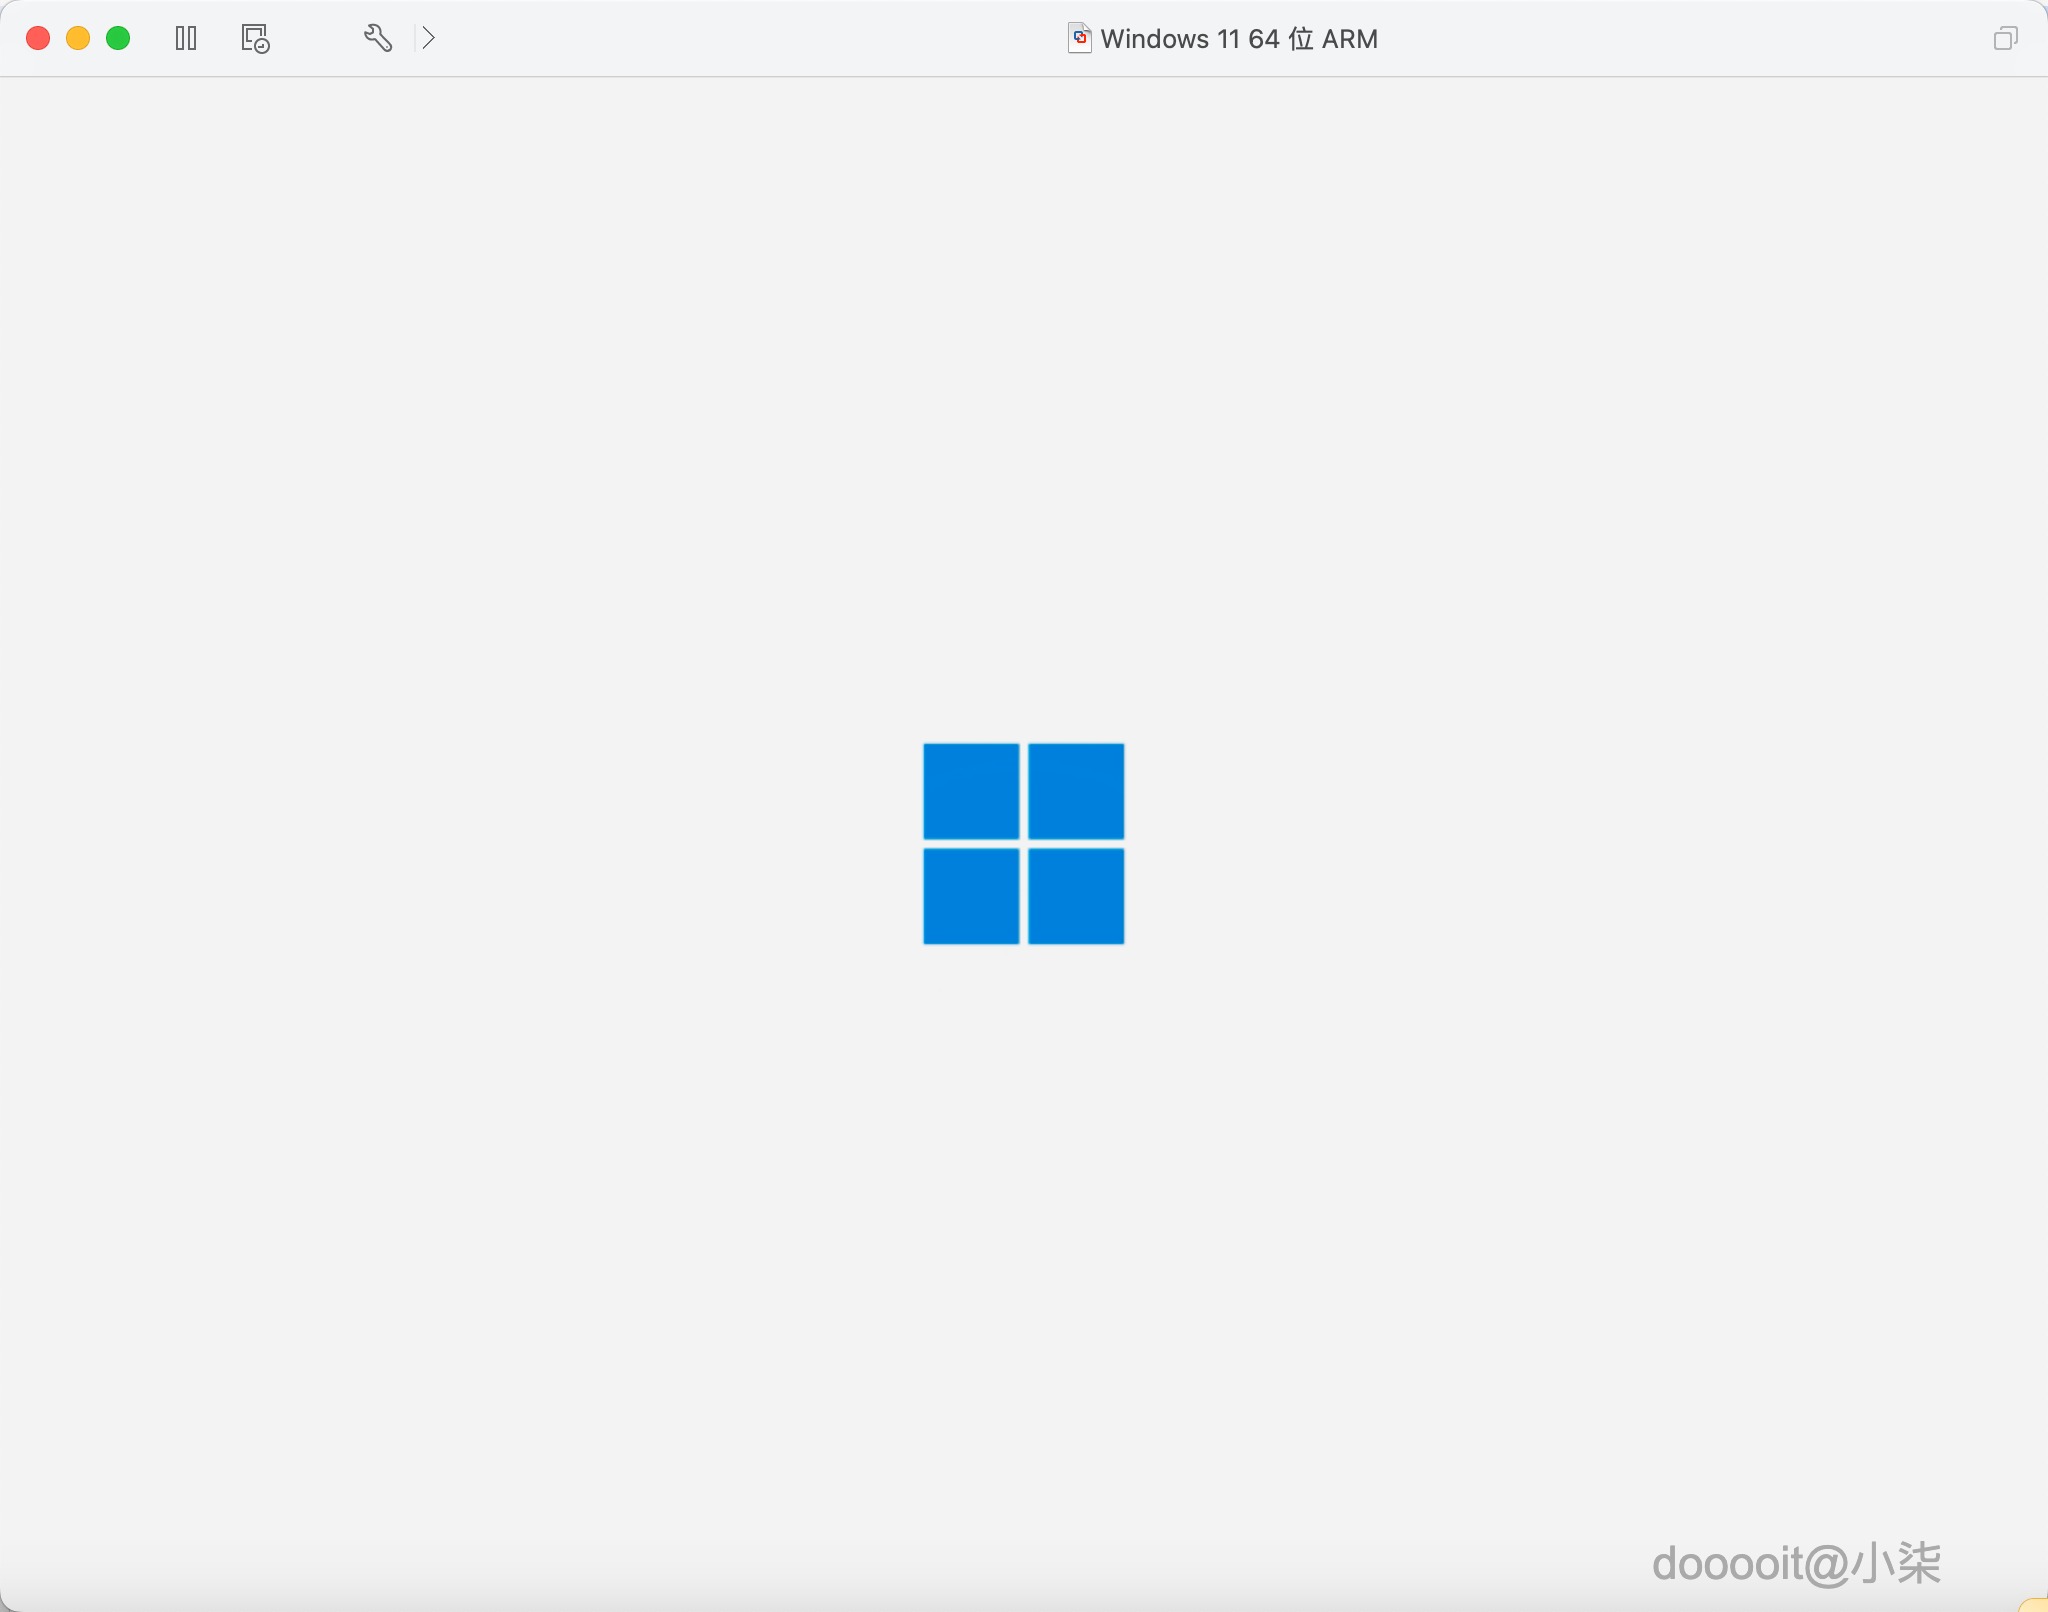Minimize window with yellow button
The image size is (2048, 1612).
click(78, 38)
